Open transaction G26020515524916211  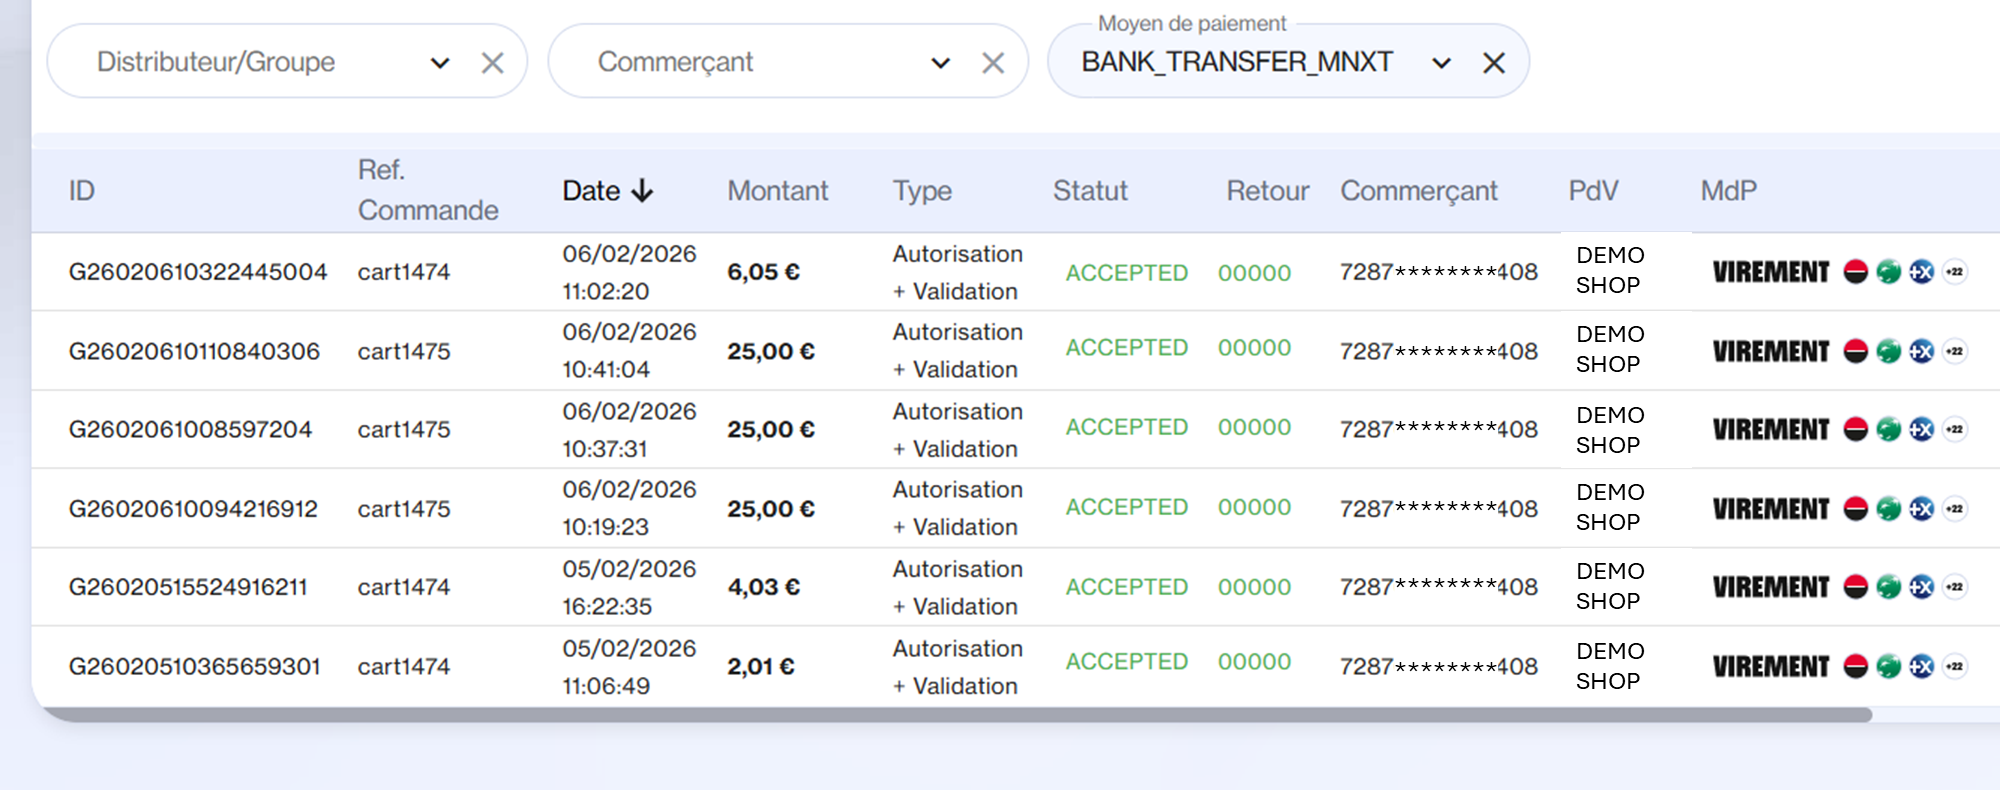(187, 587)
